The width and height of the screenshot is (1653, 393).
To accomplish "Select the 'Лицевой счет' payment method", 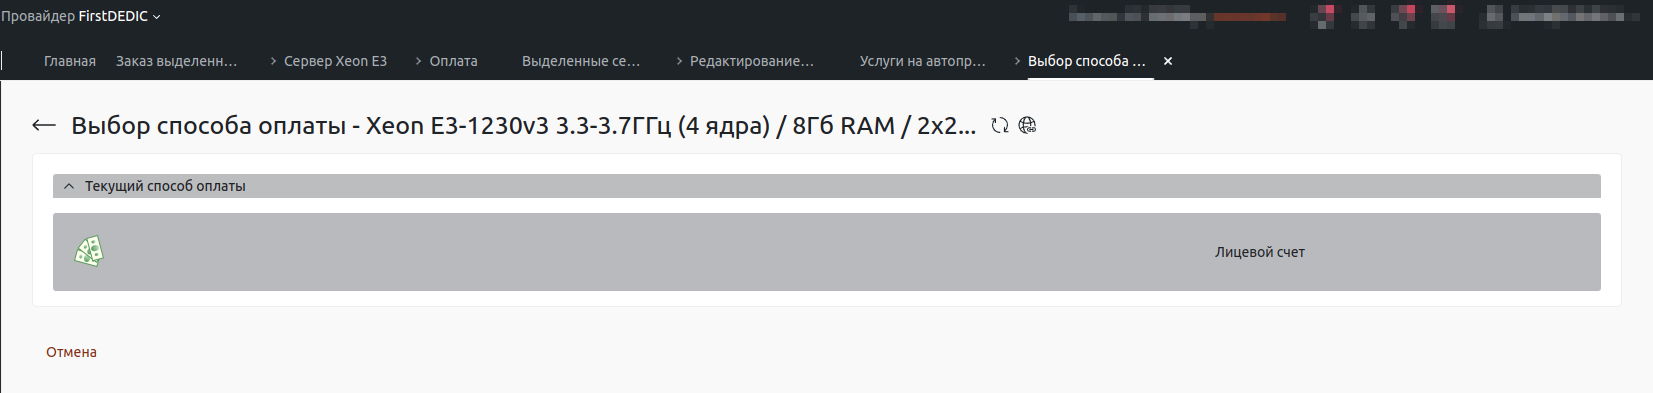I will tap(827, 252).
